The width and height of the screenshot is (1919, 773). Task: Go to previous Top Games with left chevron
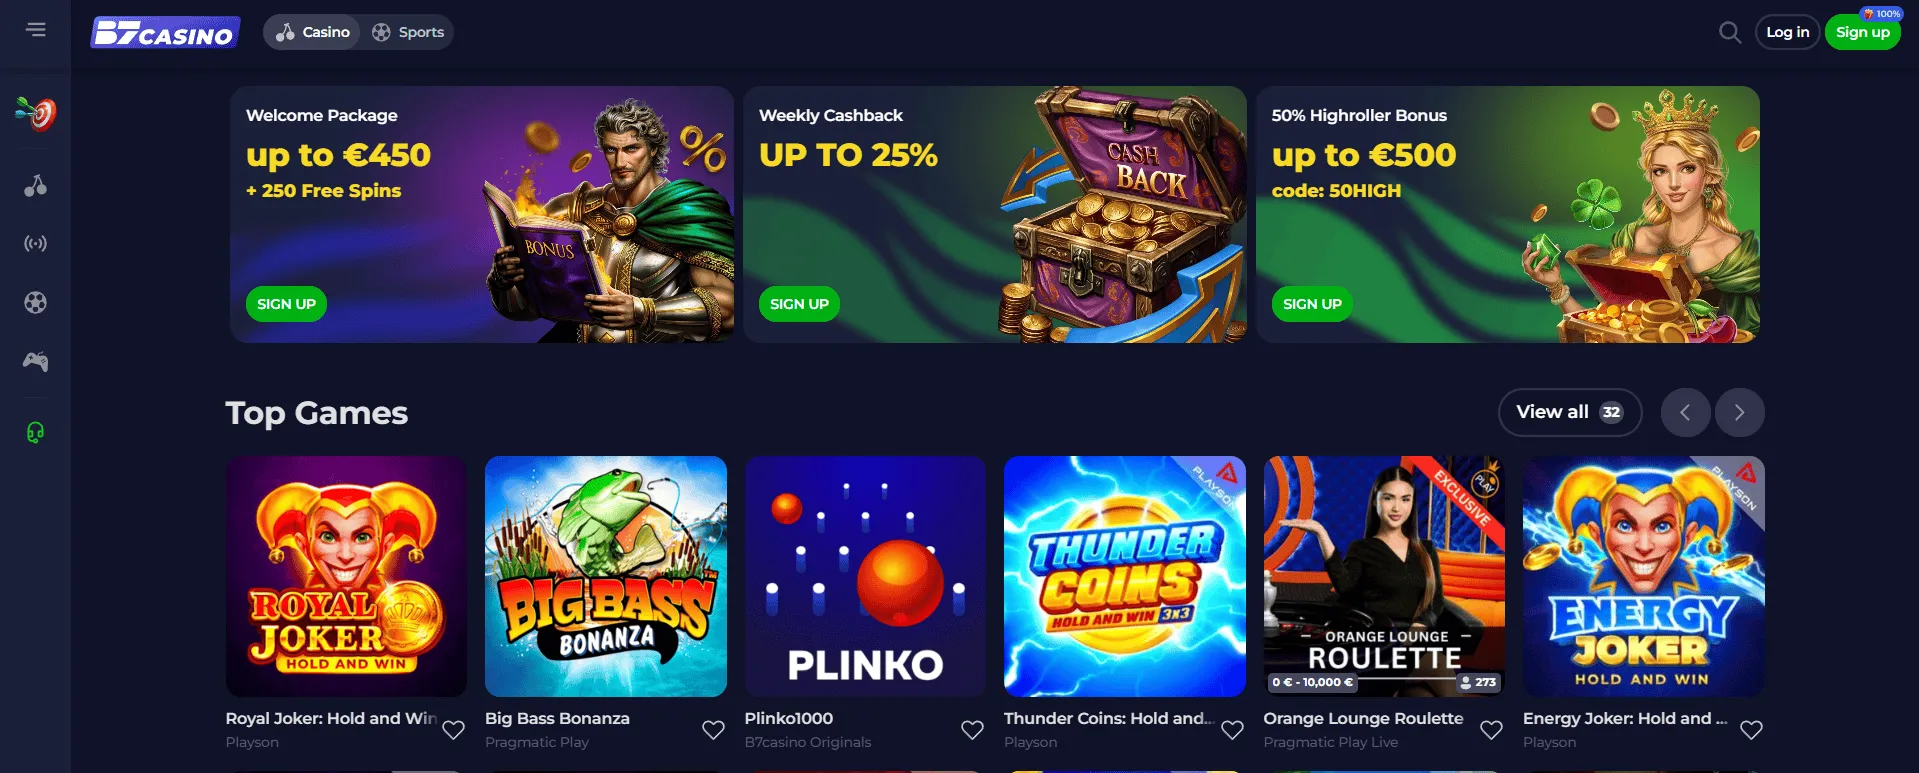(1685, 412)
